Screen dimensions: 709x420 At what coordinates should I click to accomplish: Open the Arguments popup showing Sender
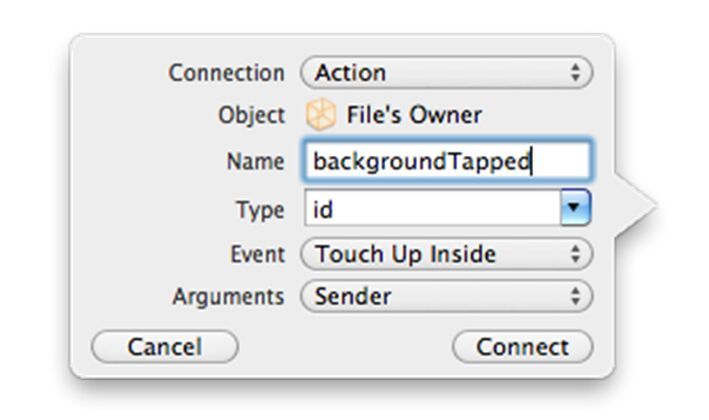click(446, 296)
